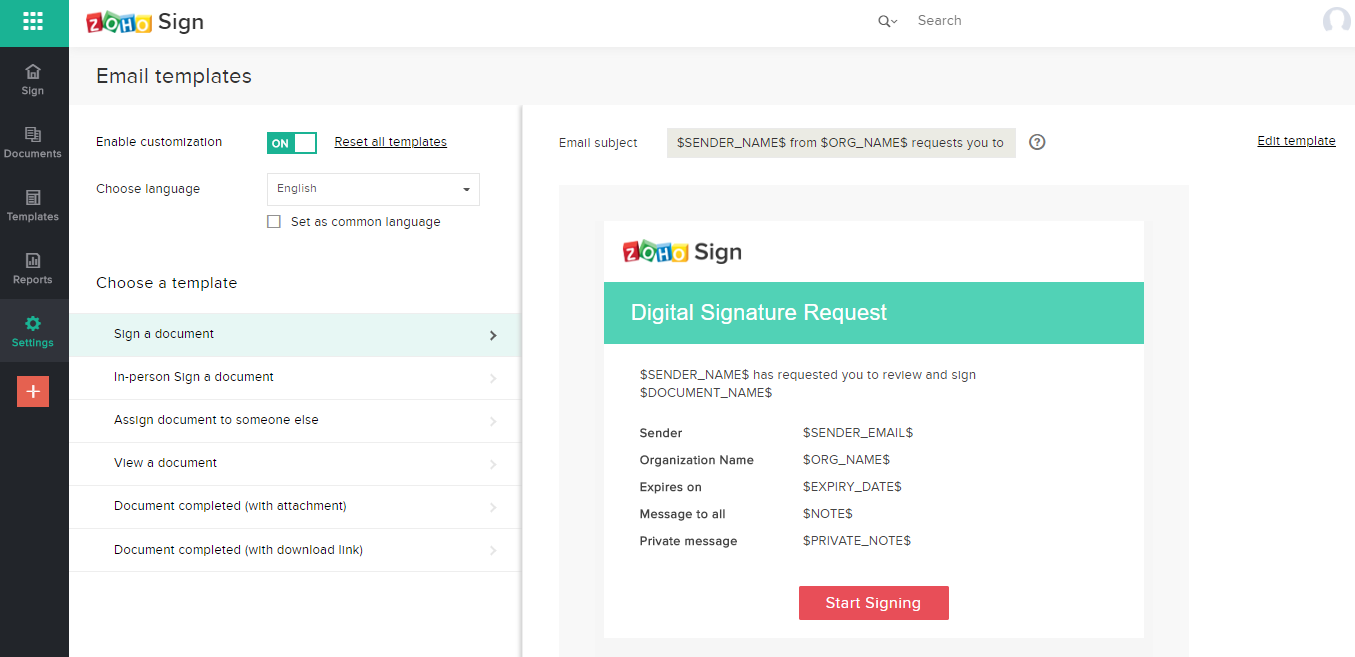Open View a document template chevron
Image resolution: width=1355 pixels, height=657 pixels.
tap(493, 464)
